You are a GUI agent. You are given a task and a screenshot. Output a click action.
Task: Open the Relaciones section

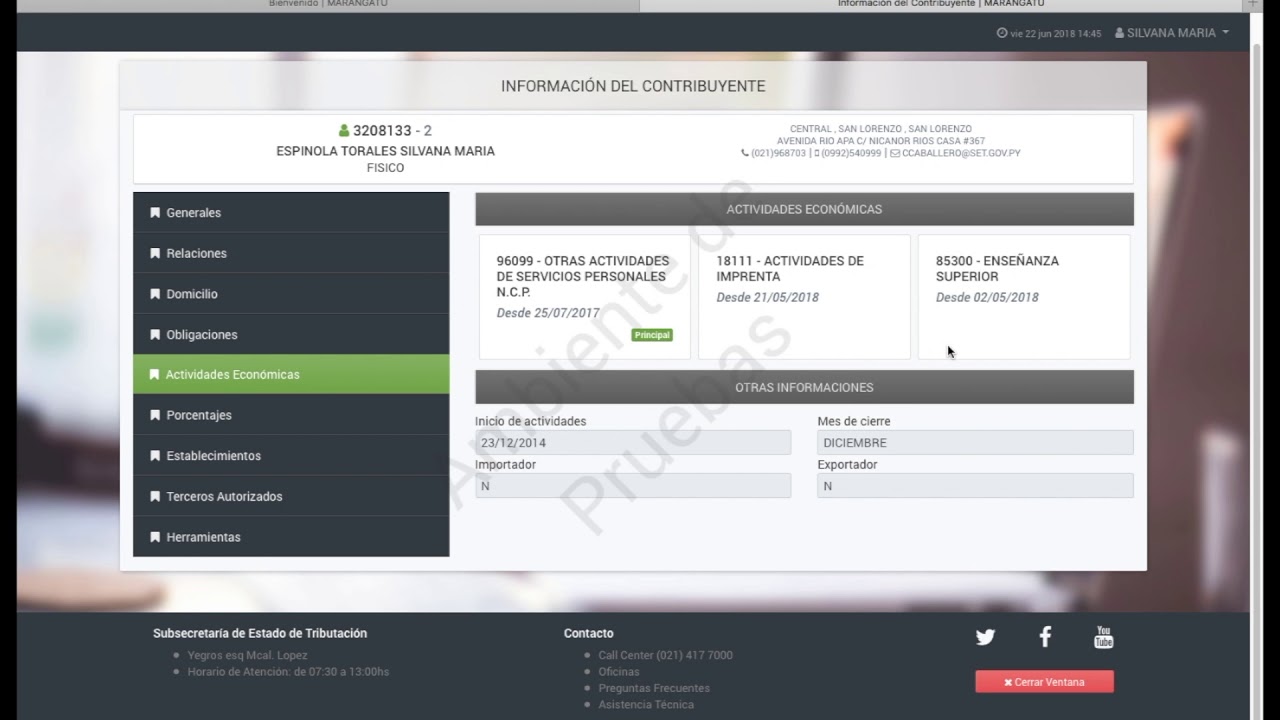[x=196, y=254]
